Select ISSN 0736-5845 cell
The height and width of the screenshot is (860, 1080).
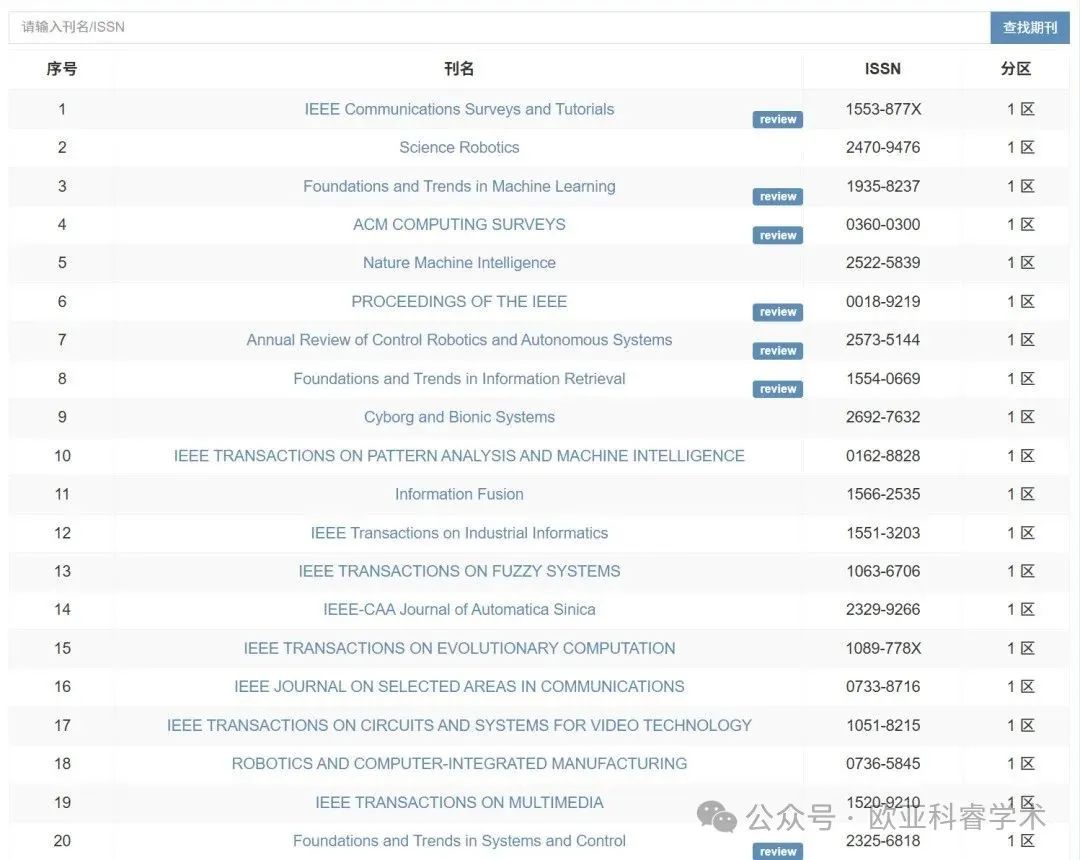pos(883,764)
